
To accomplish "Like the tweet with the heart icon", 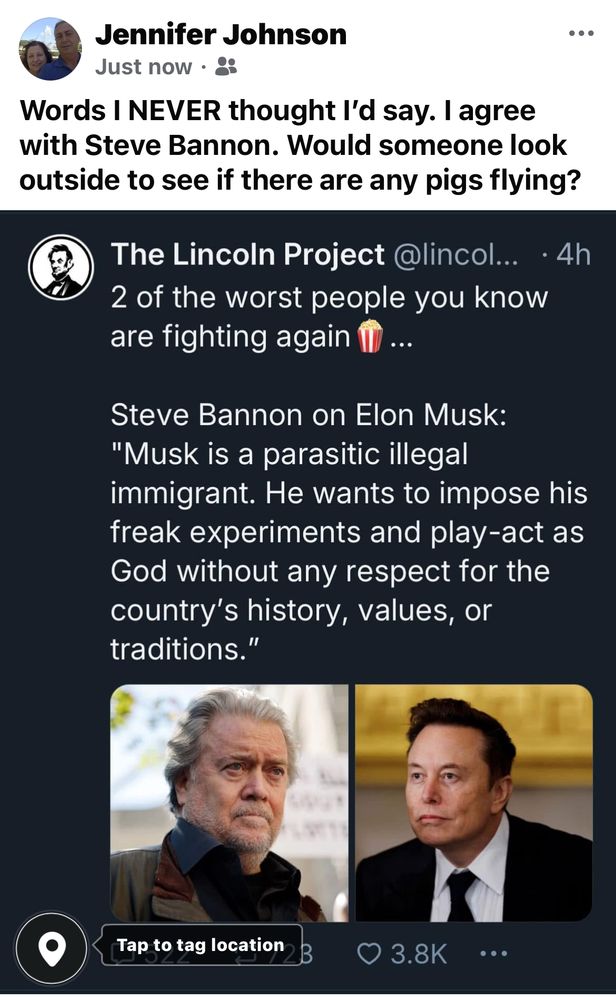I will coord(370,953).
